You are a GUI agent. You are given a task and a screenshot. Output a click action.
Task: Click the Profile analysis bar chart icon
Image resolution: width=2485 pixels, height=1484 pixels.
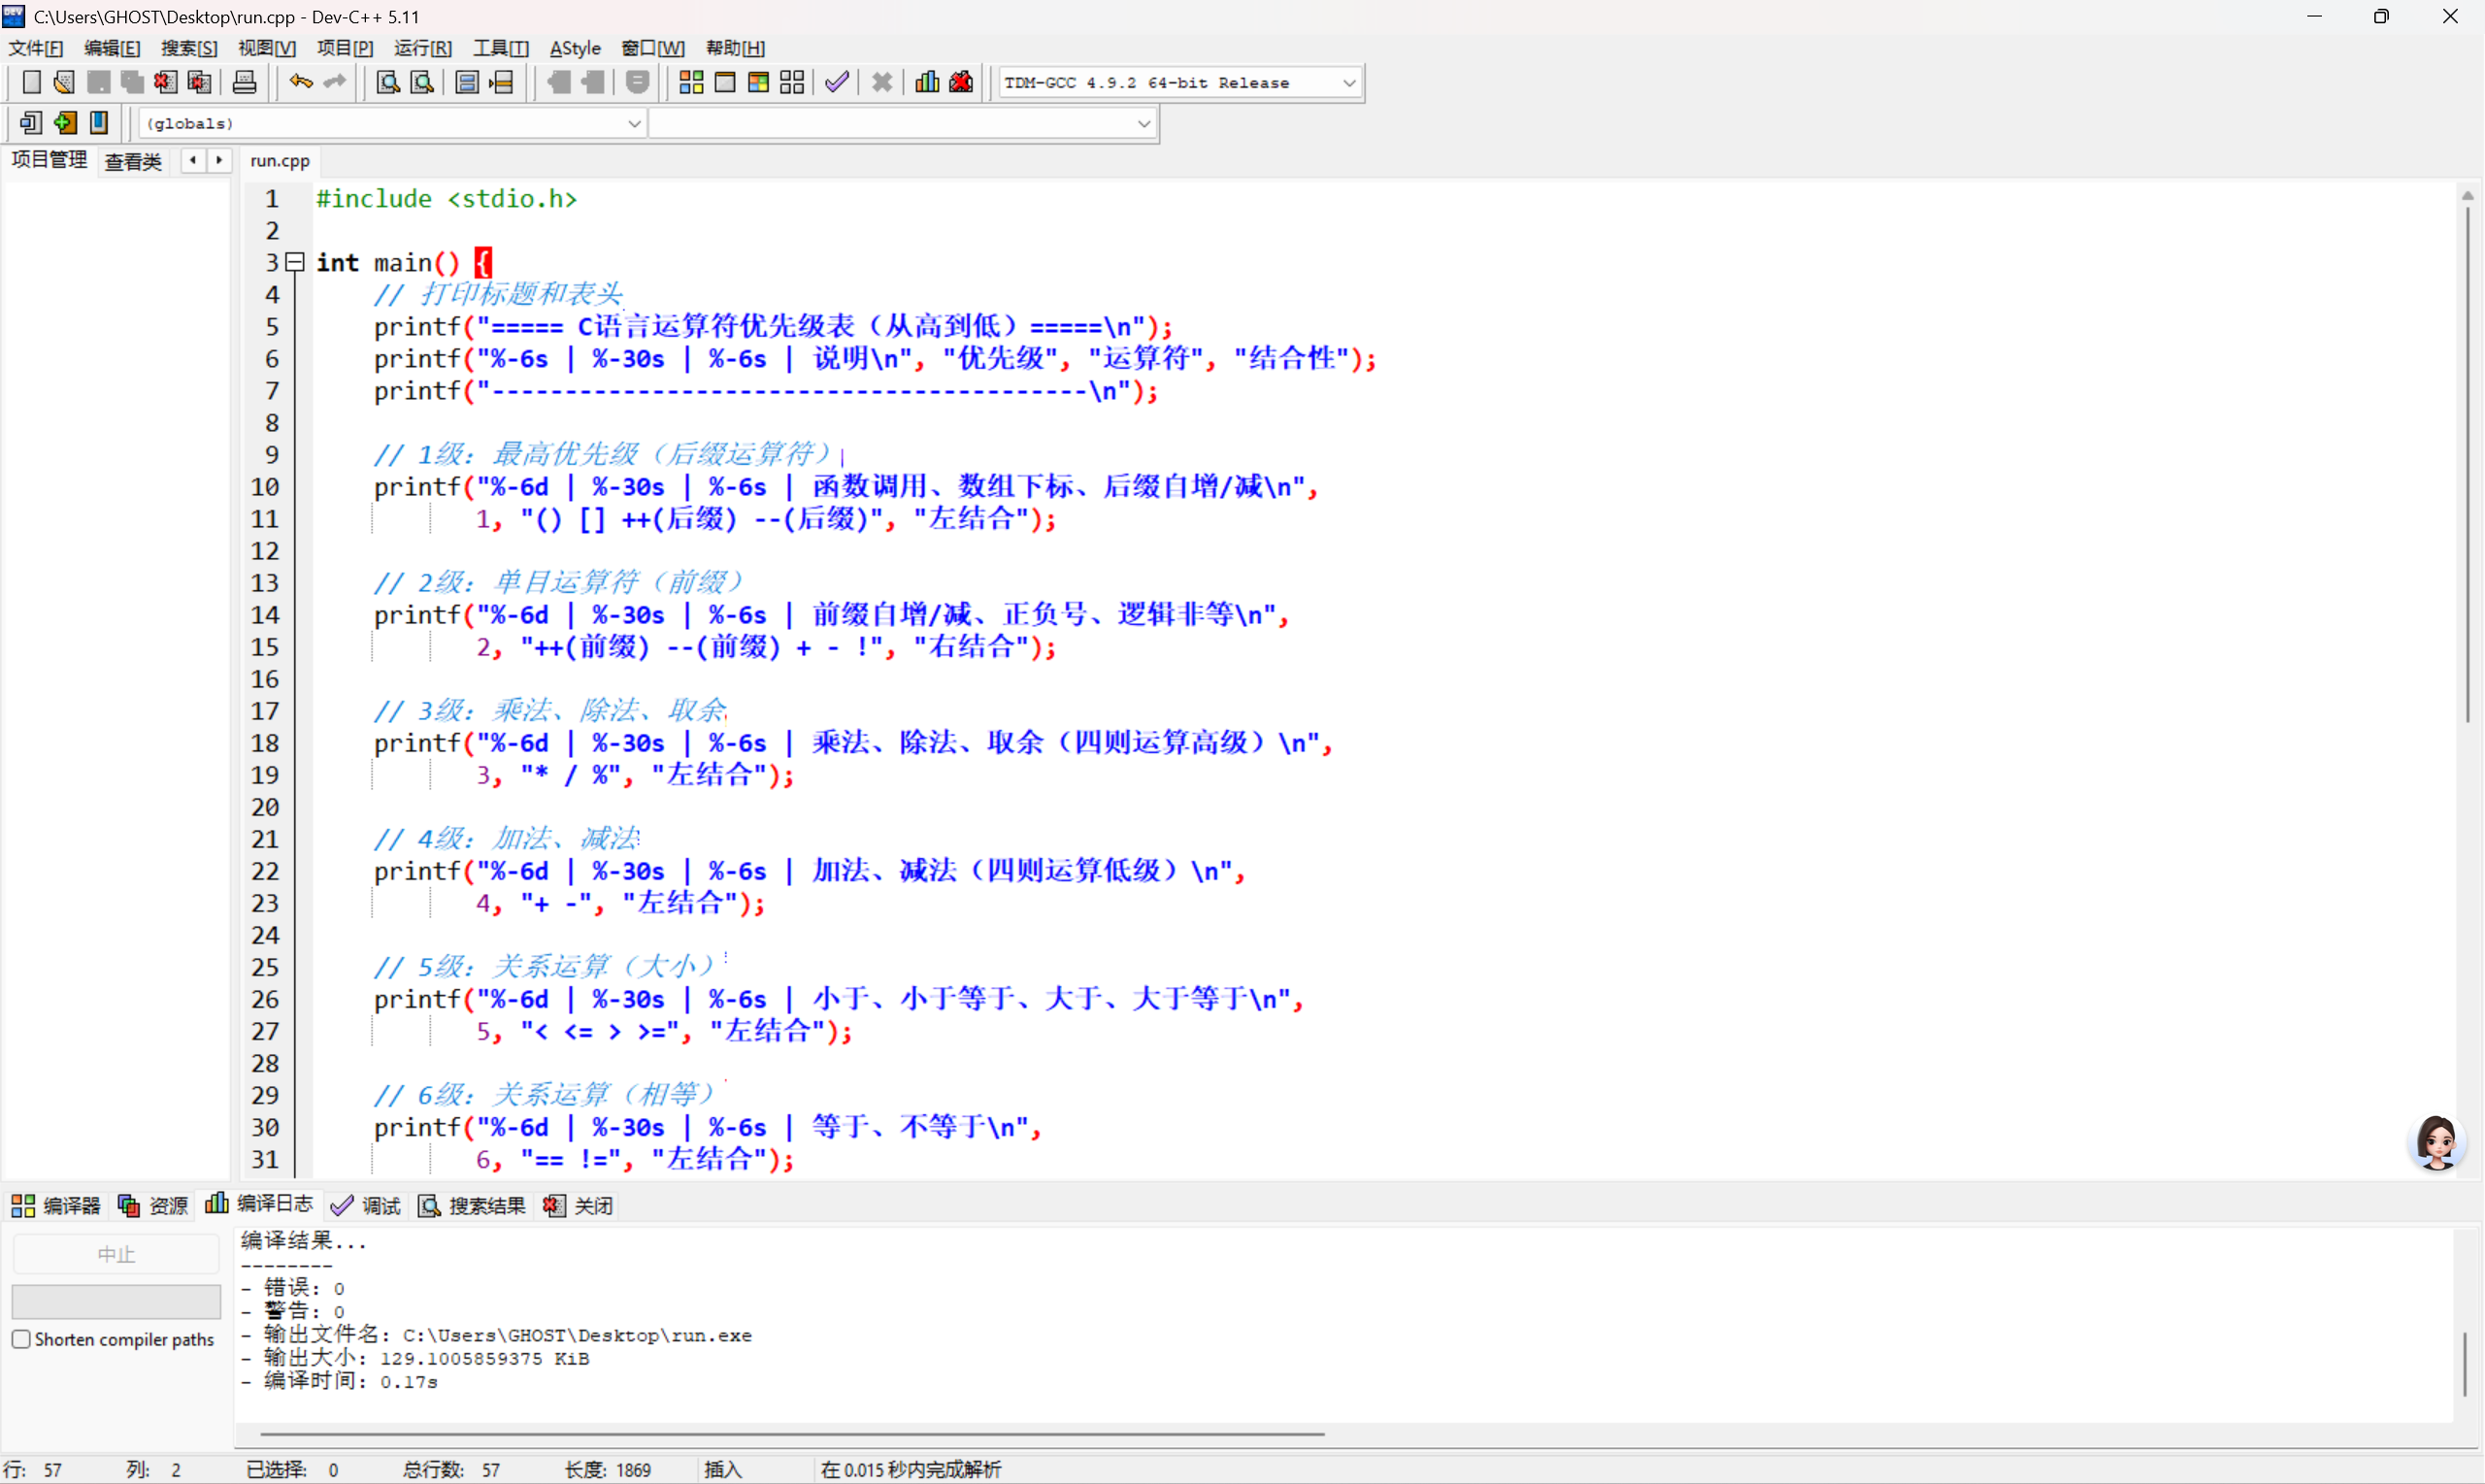pos(927,82)
